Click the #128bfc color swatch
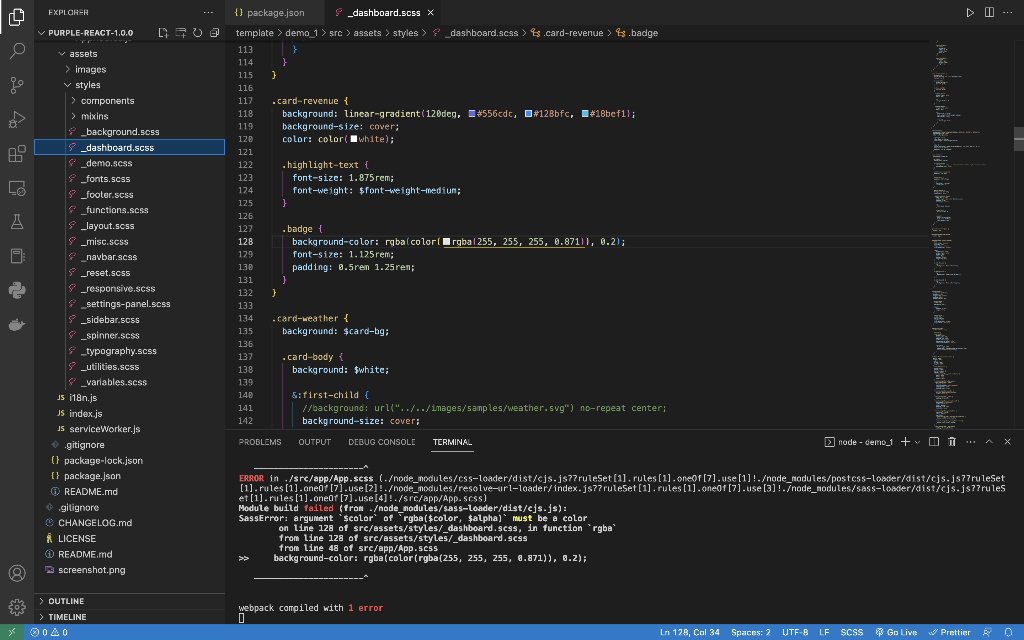The image size is (1024, 640). 528,114
